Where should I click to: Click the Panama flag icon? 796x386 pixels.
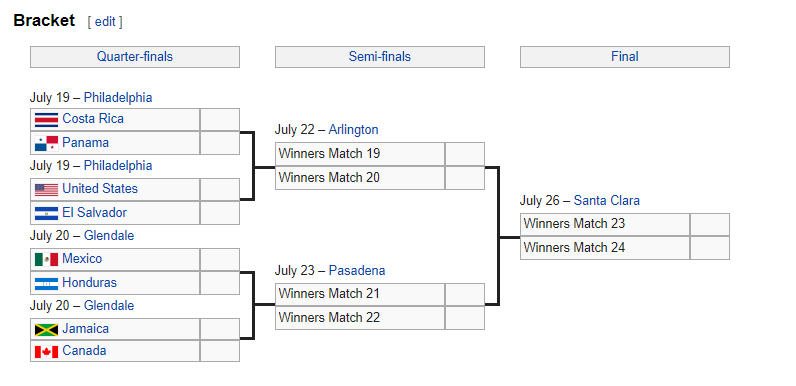pyautogui.click(x=46, y=143)
